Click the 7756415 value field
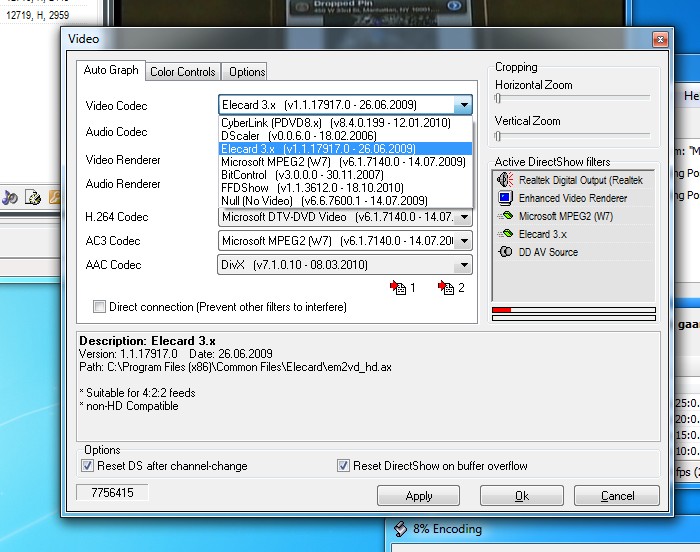Viewport: 700px width, 552px height. 112,493
